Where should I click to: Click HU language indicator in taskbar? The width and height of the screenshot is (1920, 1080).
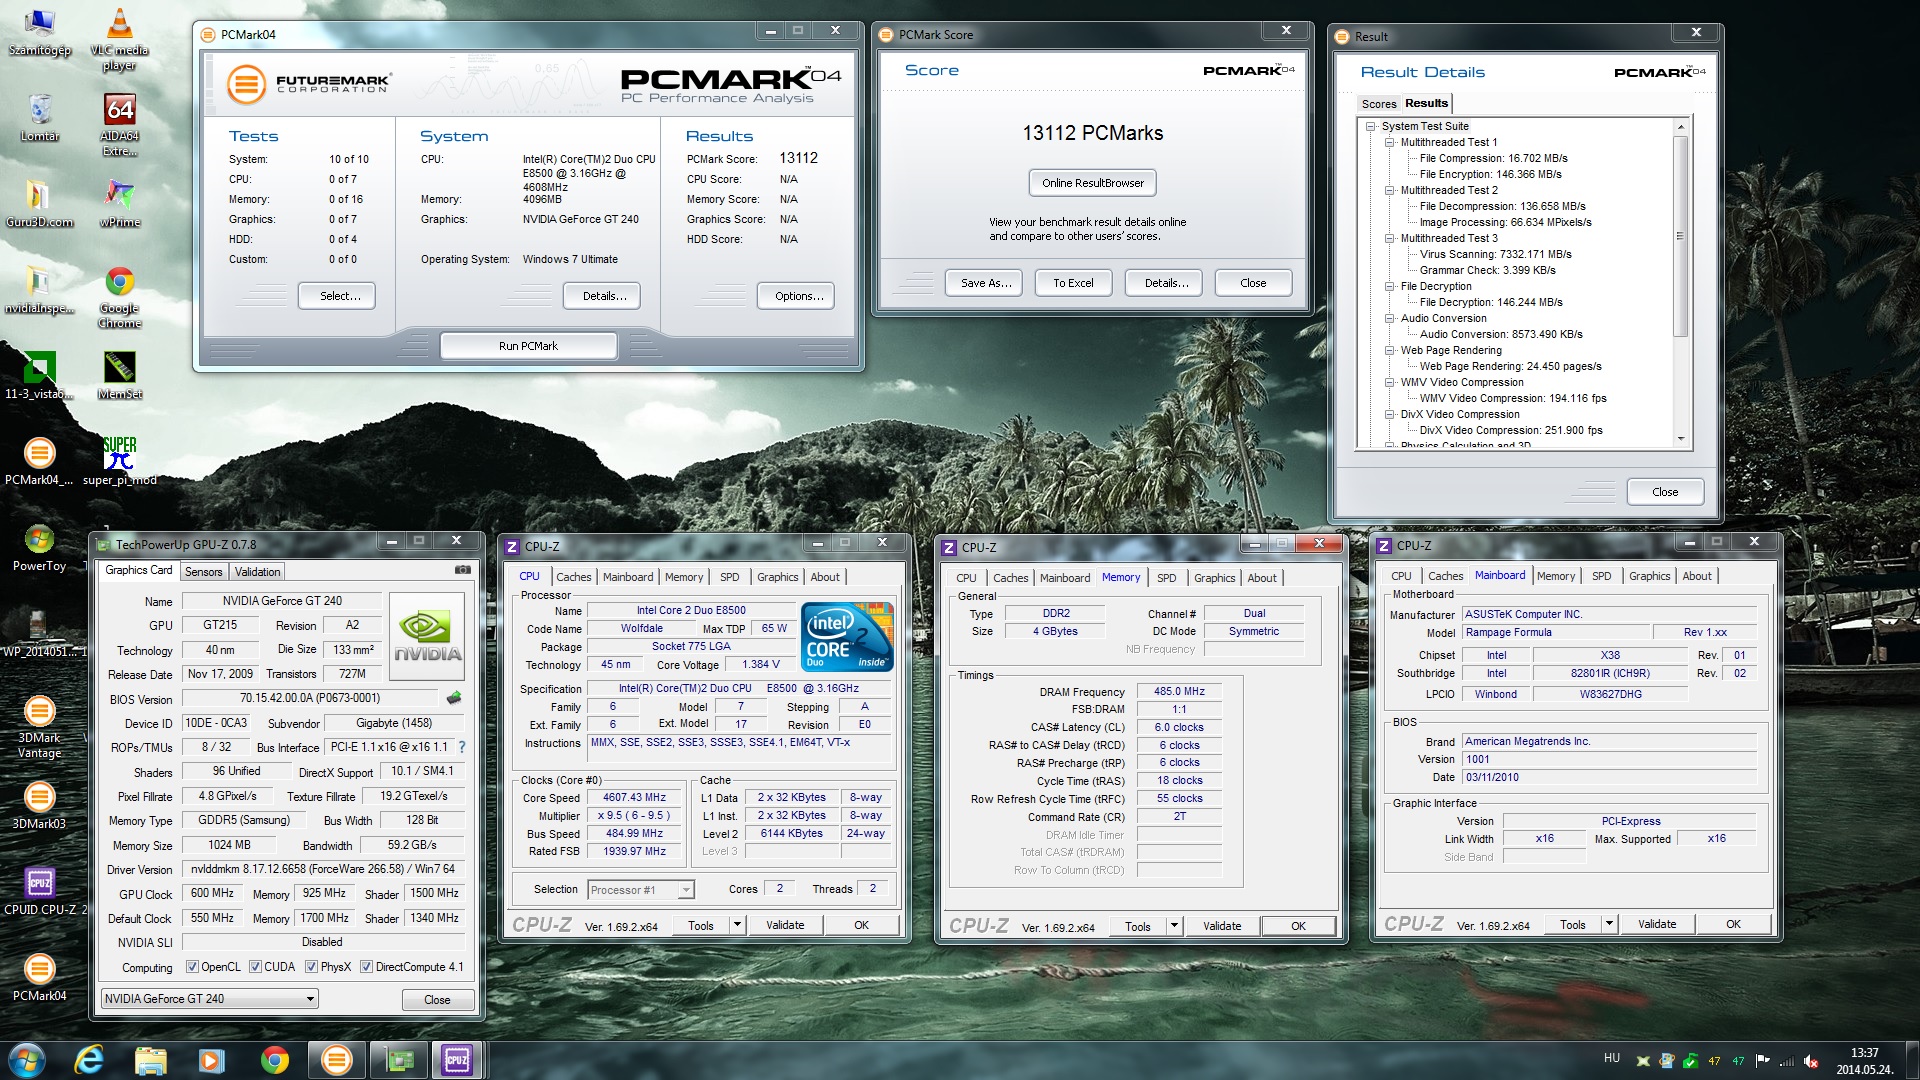point(1611,1058)
